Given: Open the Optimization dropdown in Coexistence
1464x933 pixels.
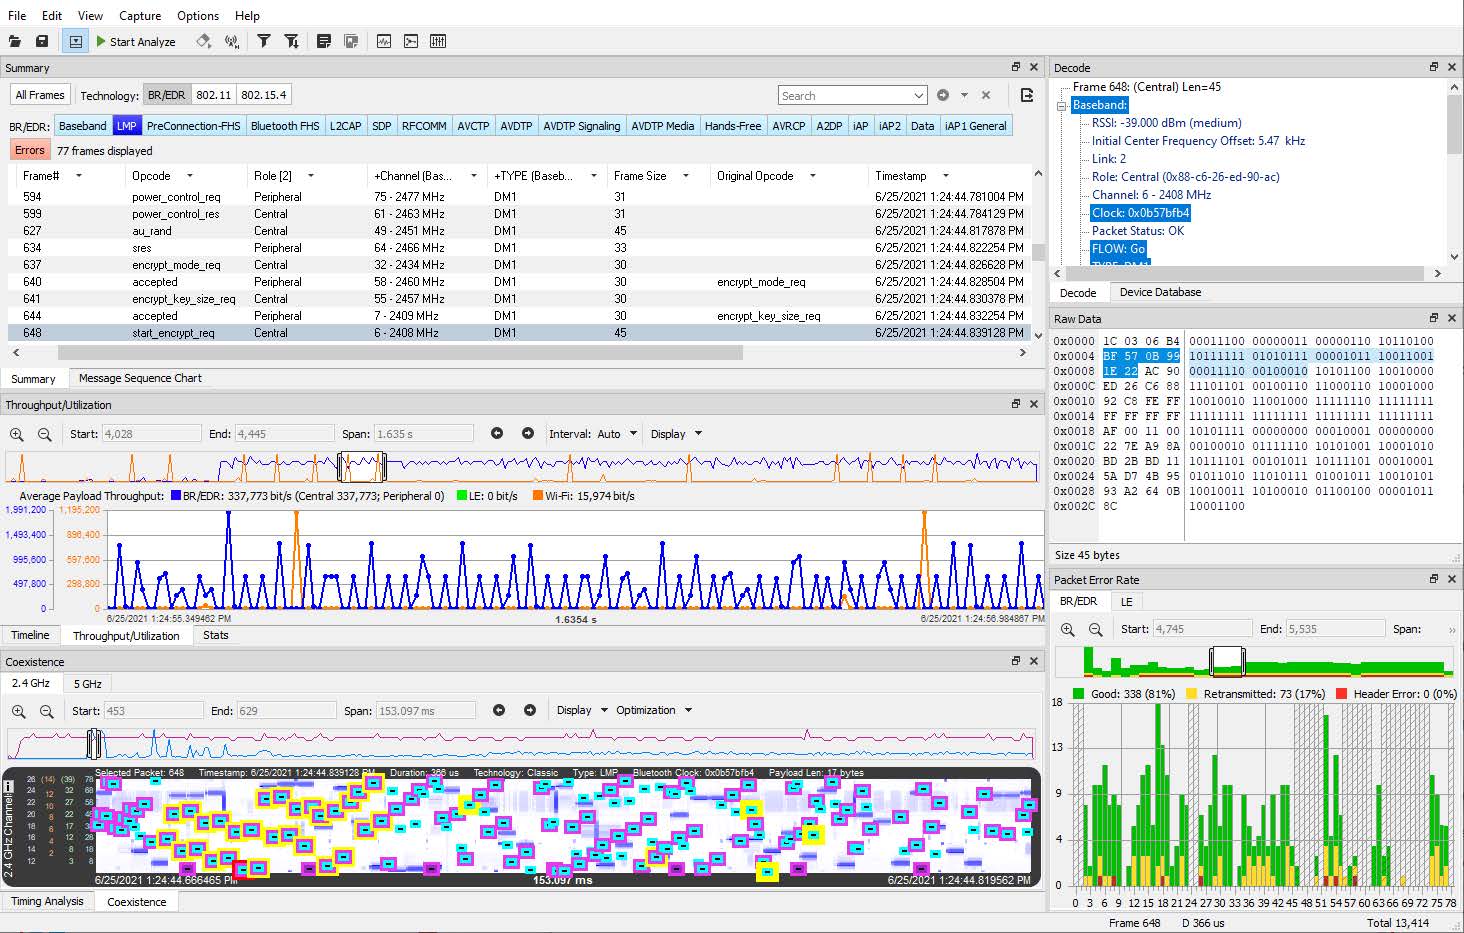Looking at the screenshot, I should point(652,711).
